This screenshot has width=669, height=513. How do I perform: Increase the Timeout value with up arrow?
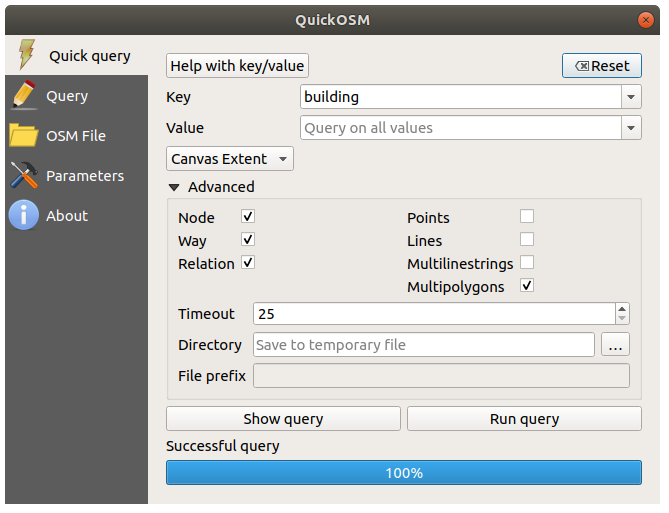[x=623, y=309]
